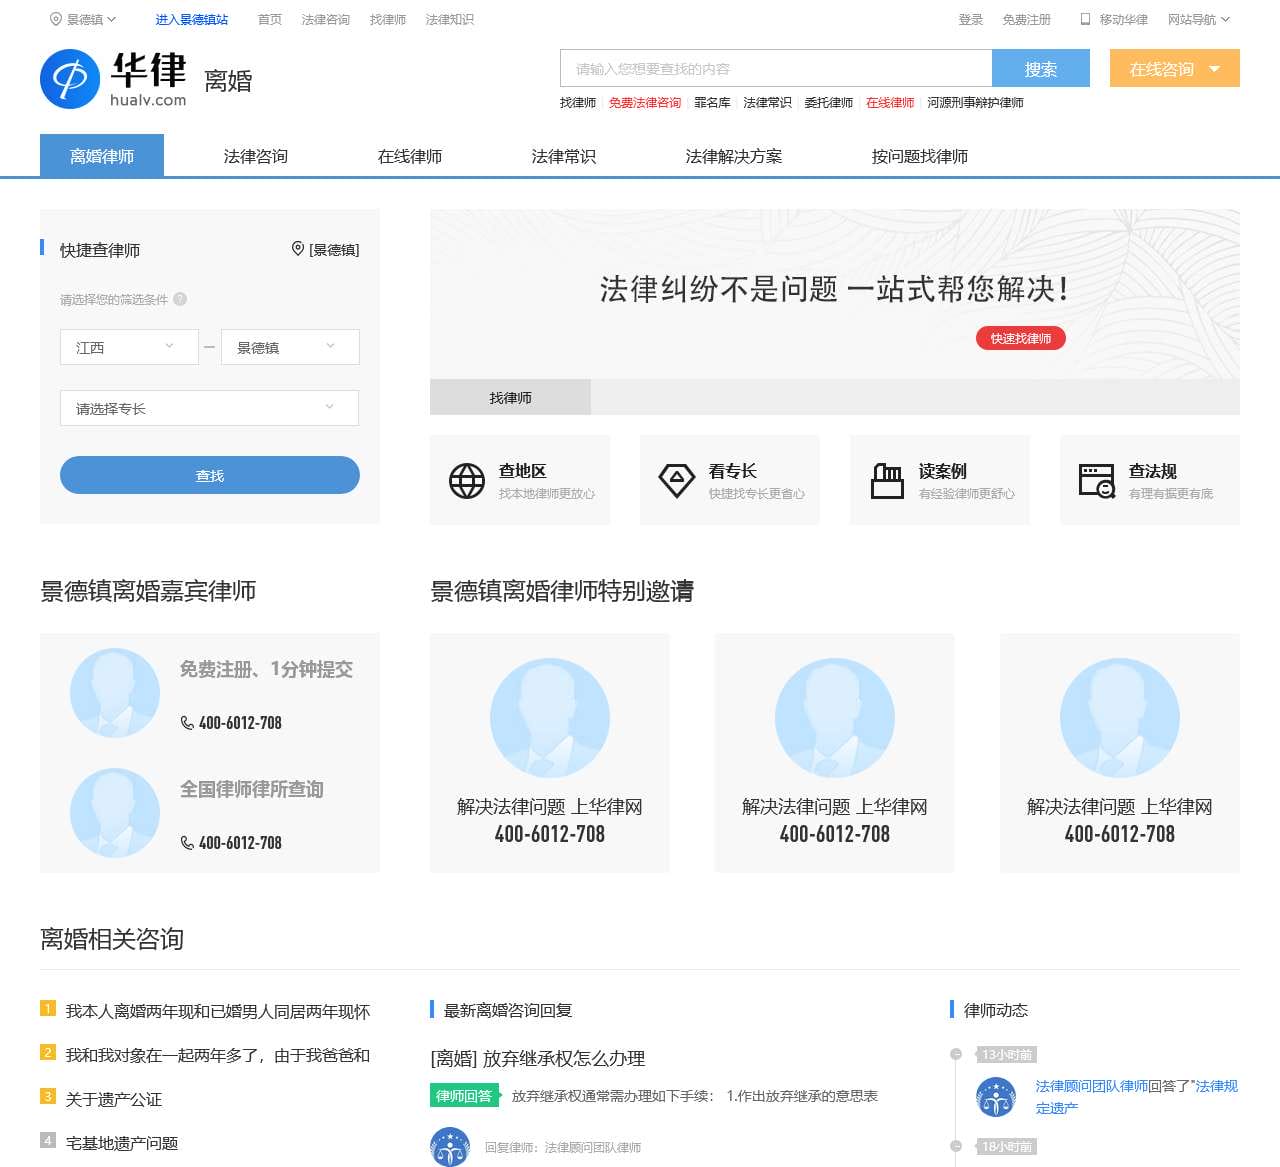Click the diamond icon for 看专长
This screenshot has height=1167, width=1280.
[677, 480]
